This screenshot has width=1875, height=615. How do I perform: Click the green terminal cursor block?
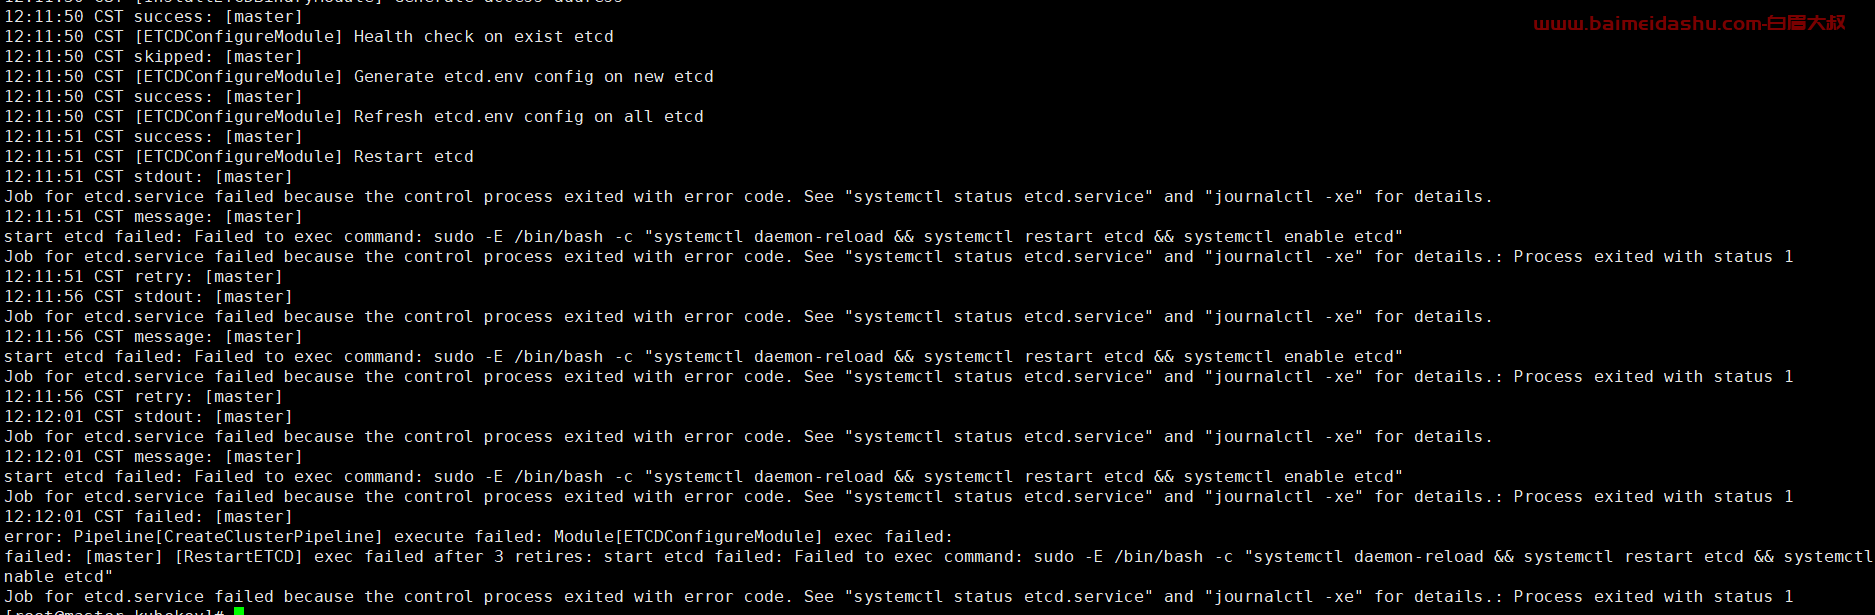pos(239,611)
